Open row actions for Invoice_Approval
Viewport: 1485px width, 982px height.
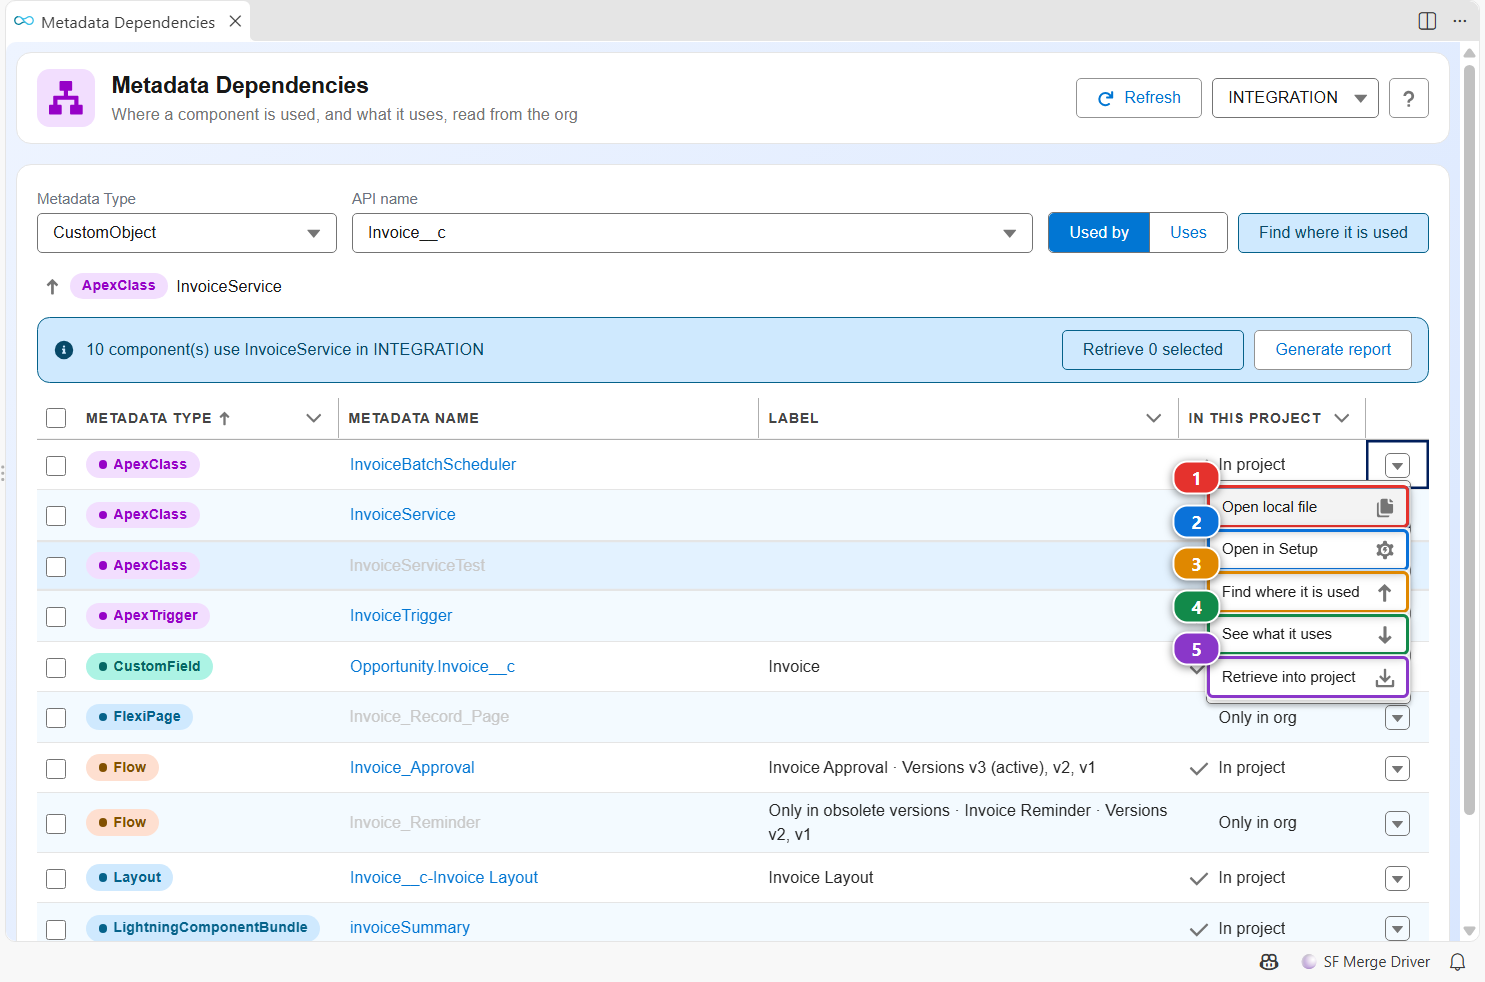coord(1397,769)
